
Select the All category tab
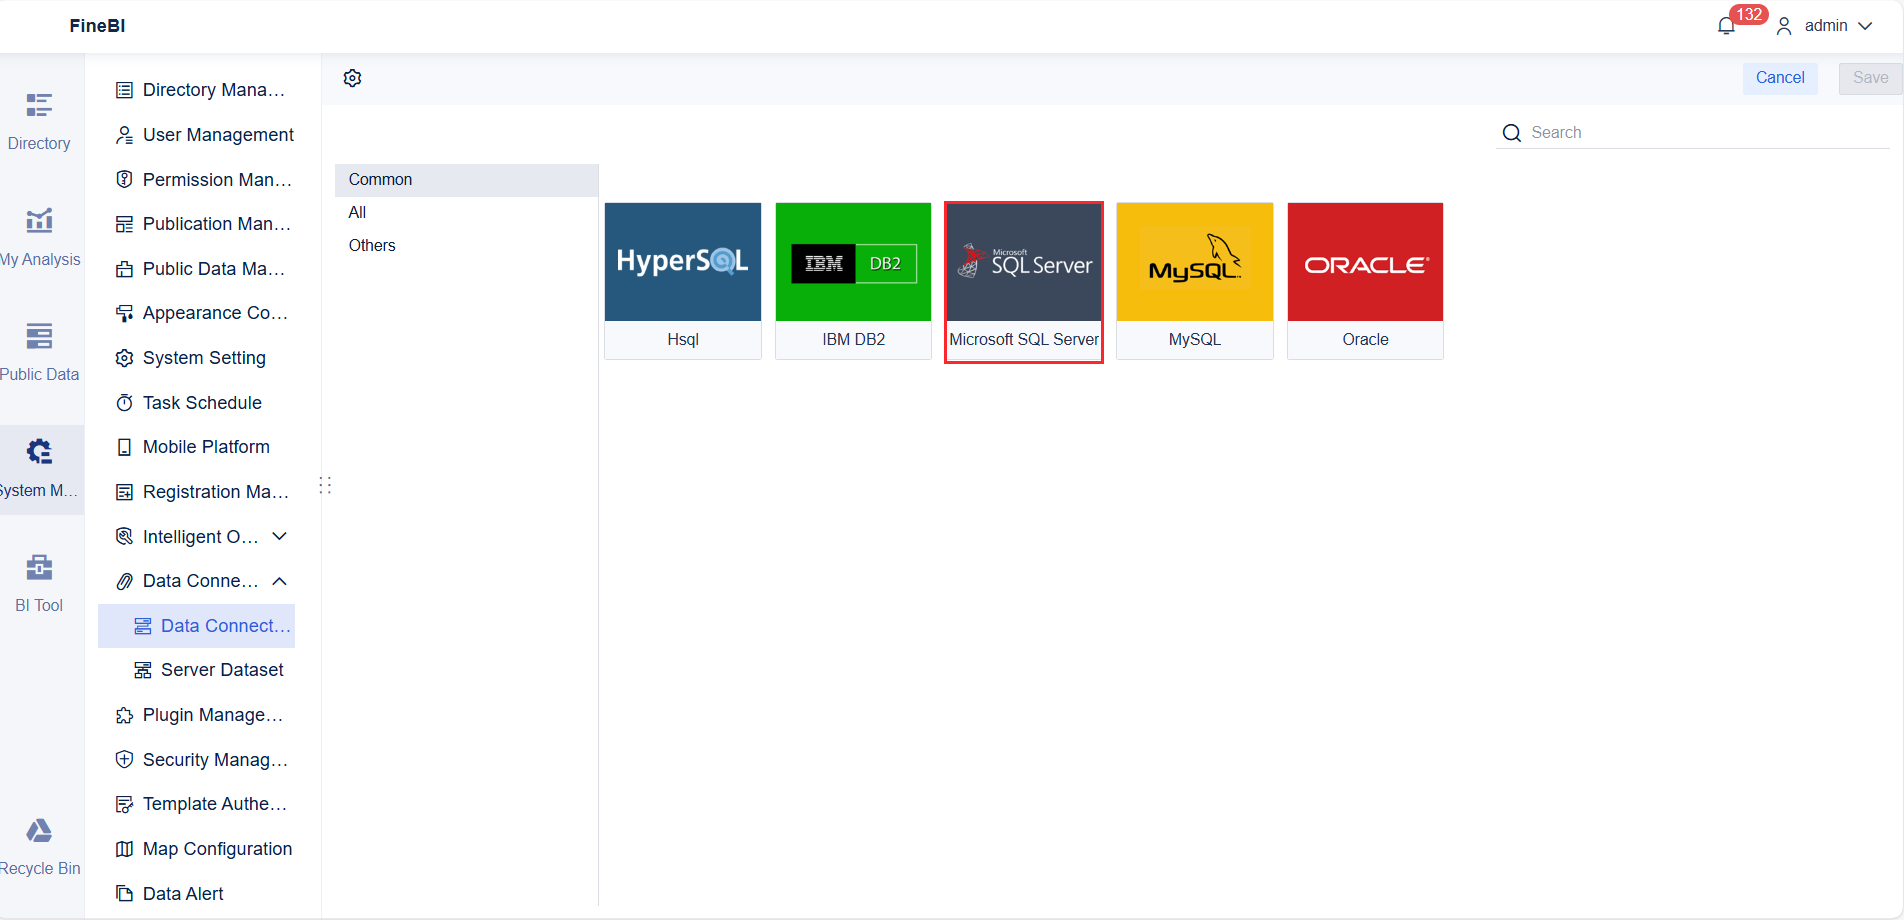point(466,213)
